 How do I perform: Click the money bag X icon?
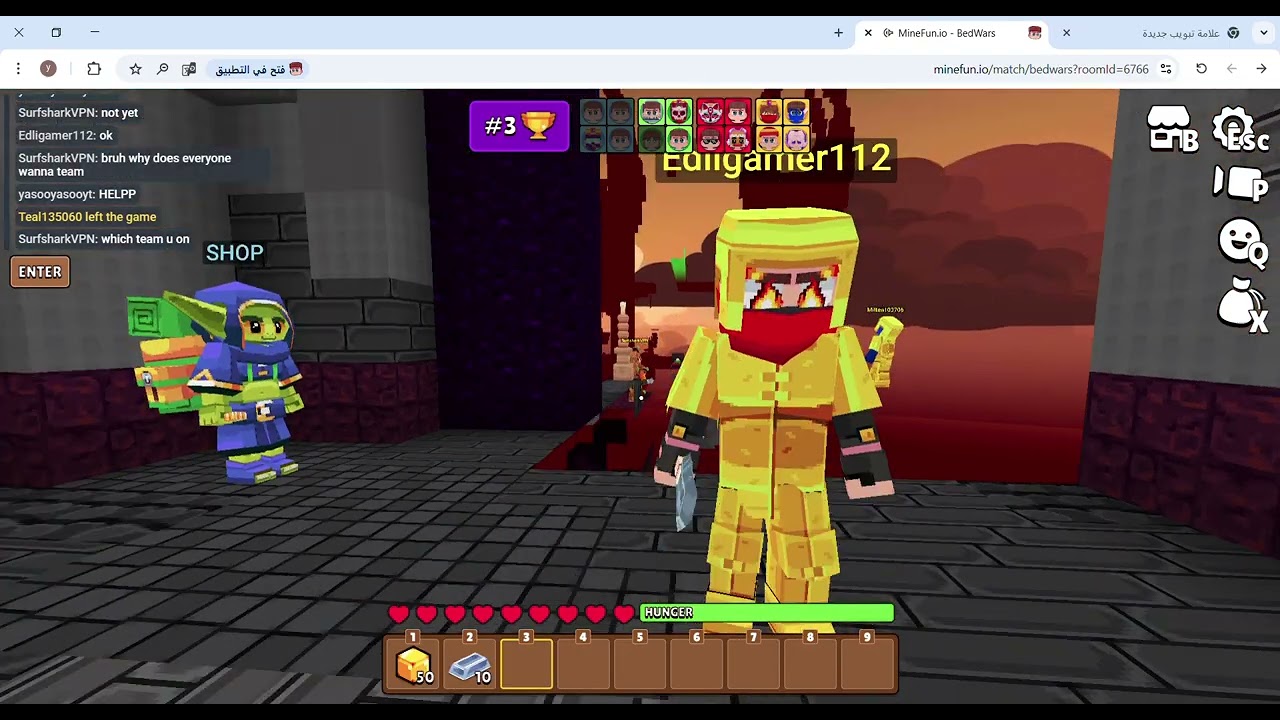click(x=1242, y=304)
